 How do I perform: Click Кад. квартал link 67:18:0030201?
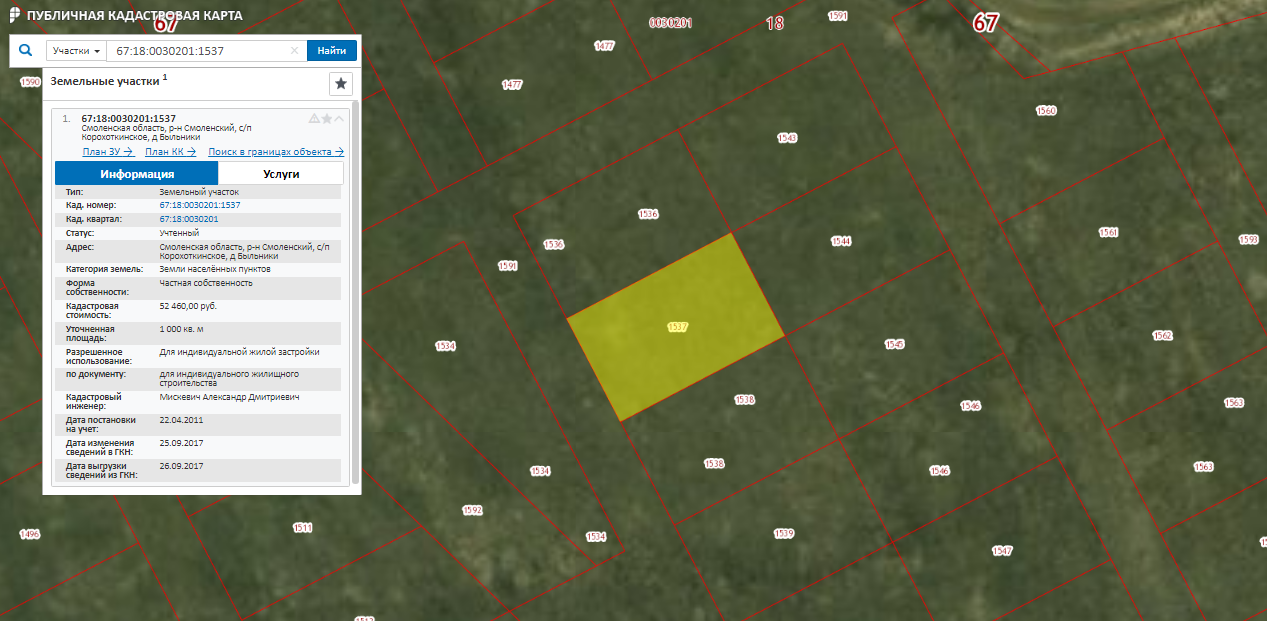189,218
